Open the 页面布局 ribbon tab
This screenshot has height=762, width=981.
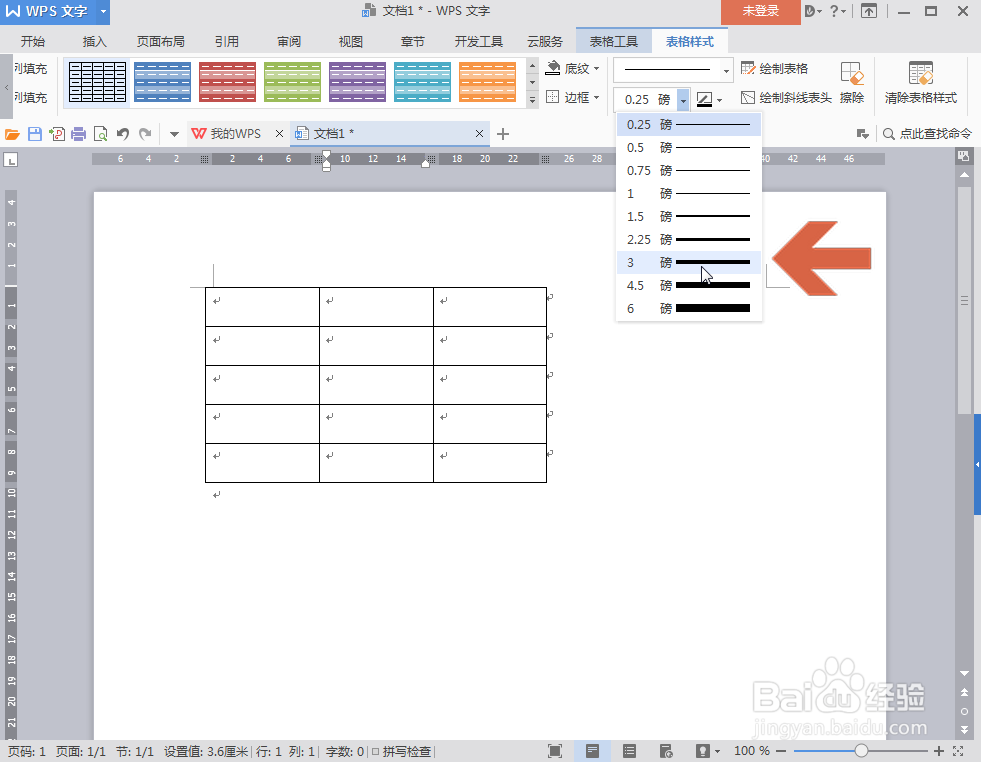pyautogui.click(x=161, y=41)
